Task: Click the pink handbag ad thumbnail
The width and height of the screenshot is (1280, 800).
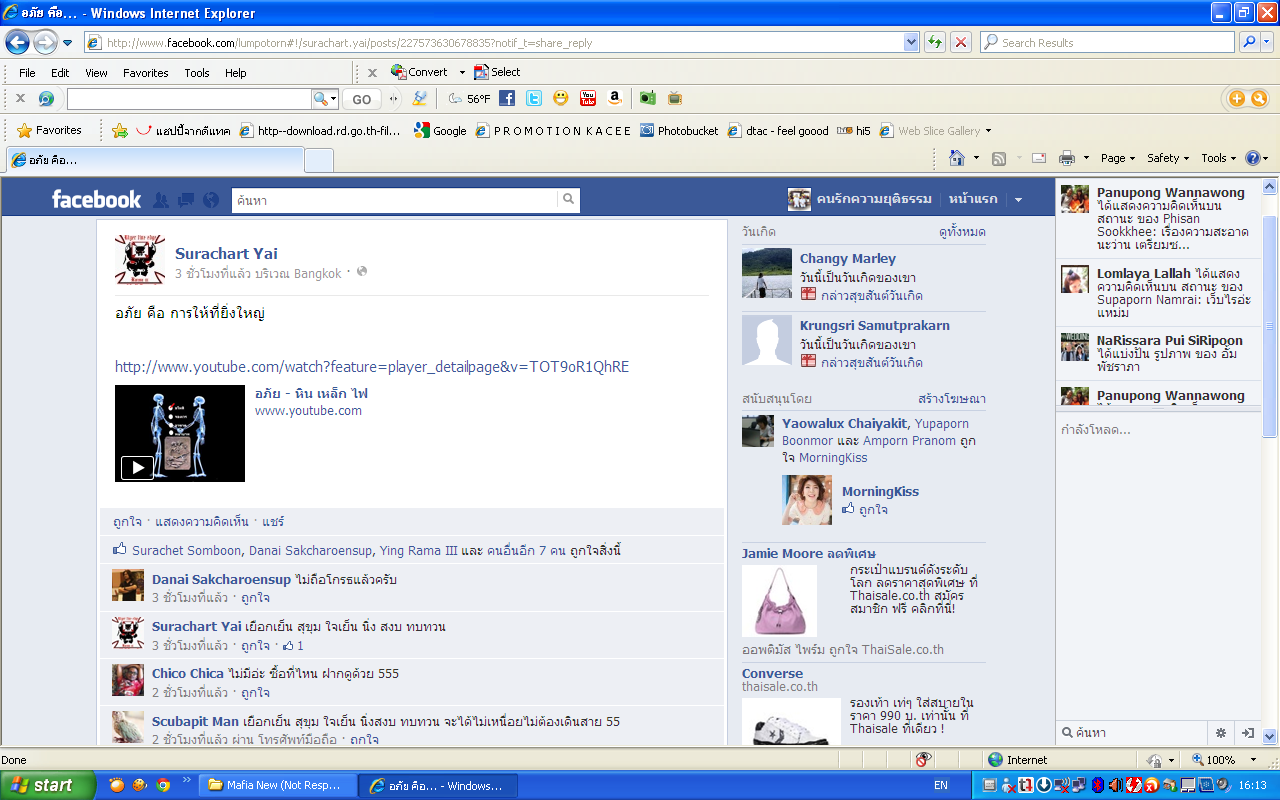Action: tap(779, 601)
